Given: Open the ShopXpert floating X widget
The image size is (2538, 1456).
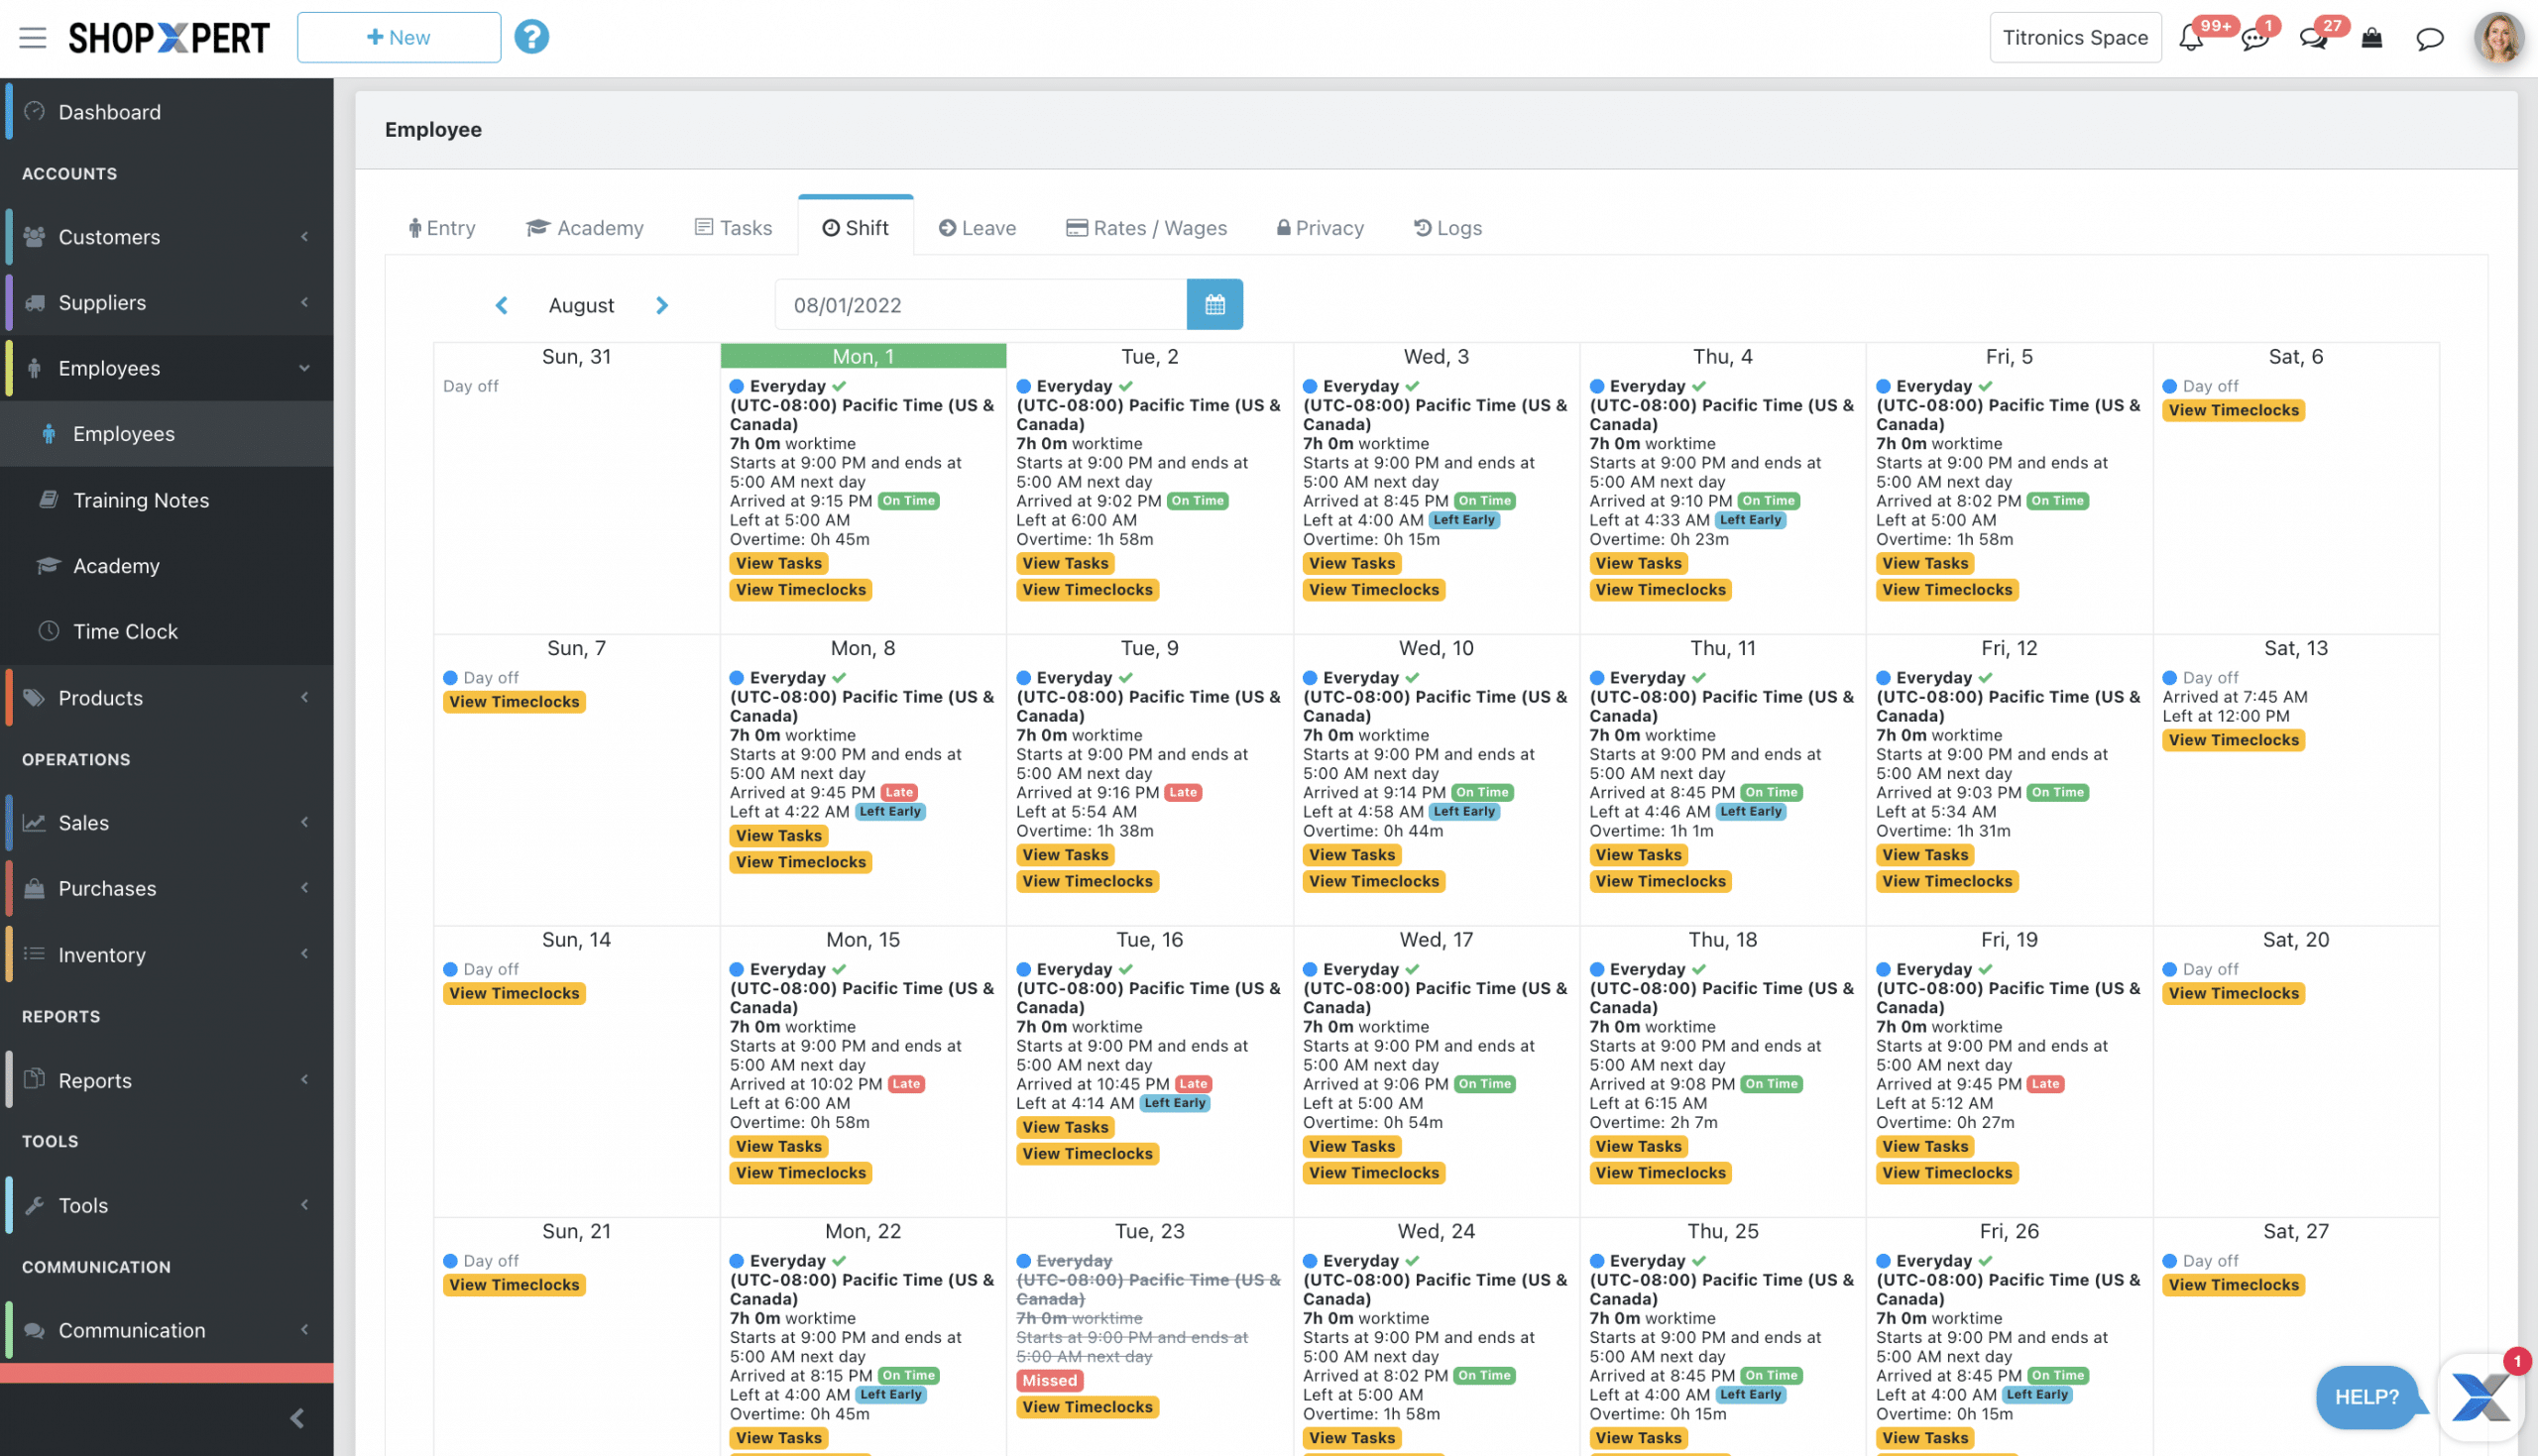Looking at the screenshot, I should [2483, 1397].
